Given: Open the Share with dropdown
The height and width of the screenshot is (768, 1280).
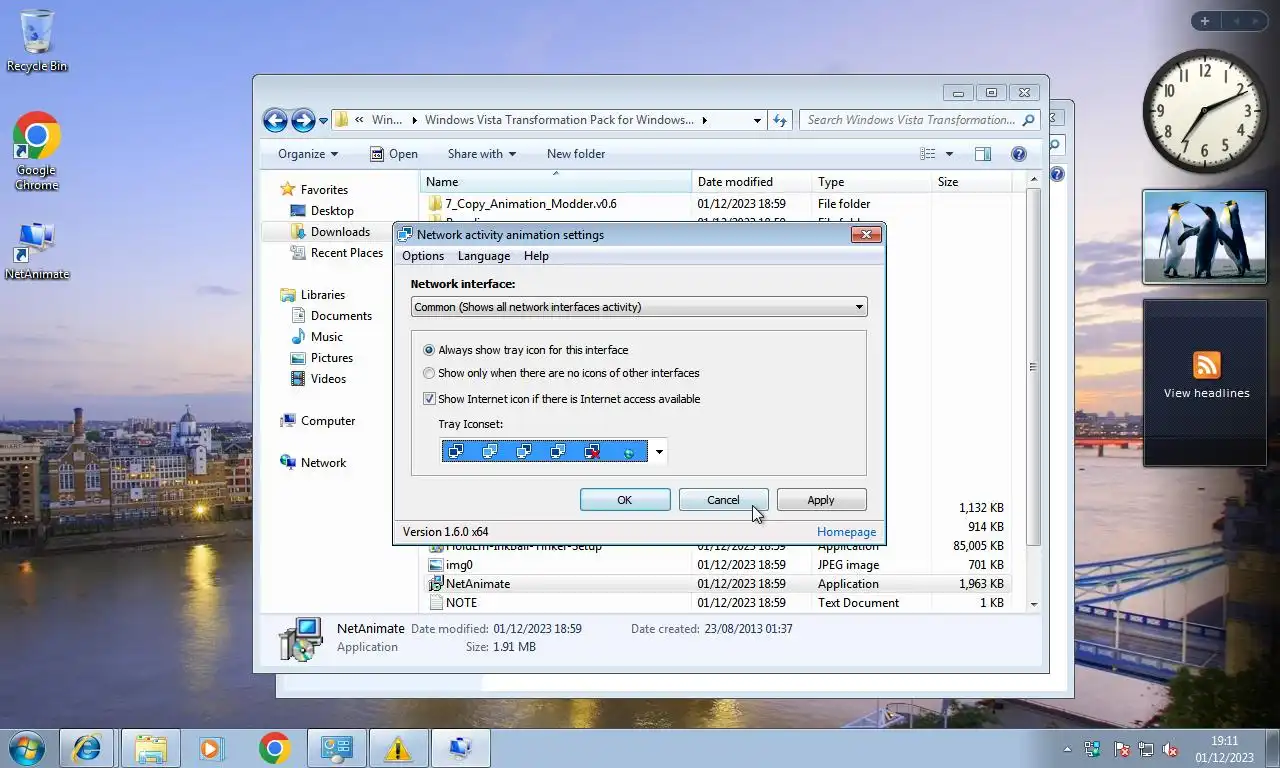Looking at the screenshot, I should [482, 154].
